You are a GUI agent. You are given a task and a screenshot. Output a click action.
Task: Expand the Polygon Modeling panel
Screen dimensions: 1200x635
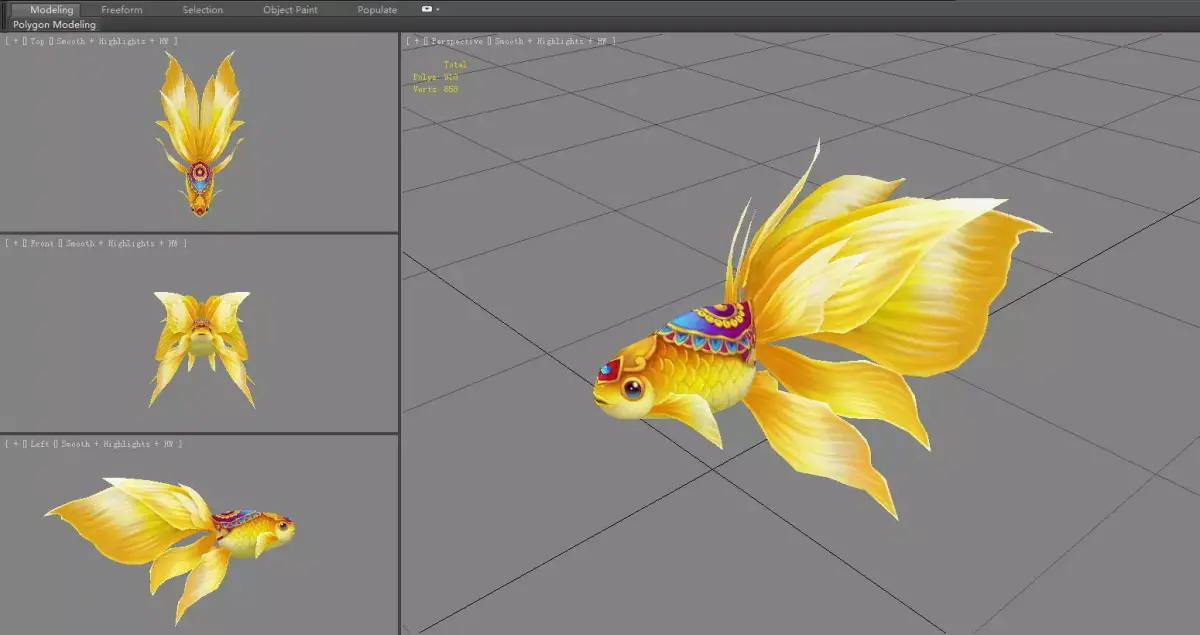coord(54,24)
